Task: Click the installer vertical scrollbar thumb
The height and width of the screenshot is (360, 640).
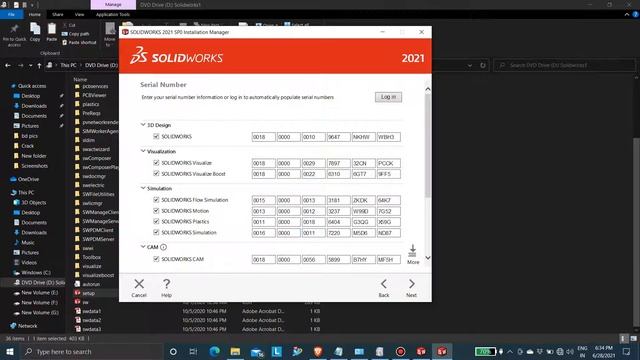Action: tap(427, 145)
